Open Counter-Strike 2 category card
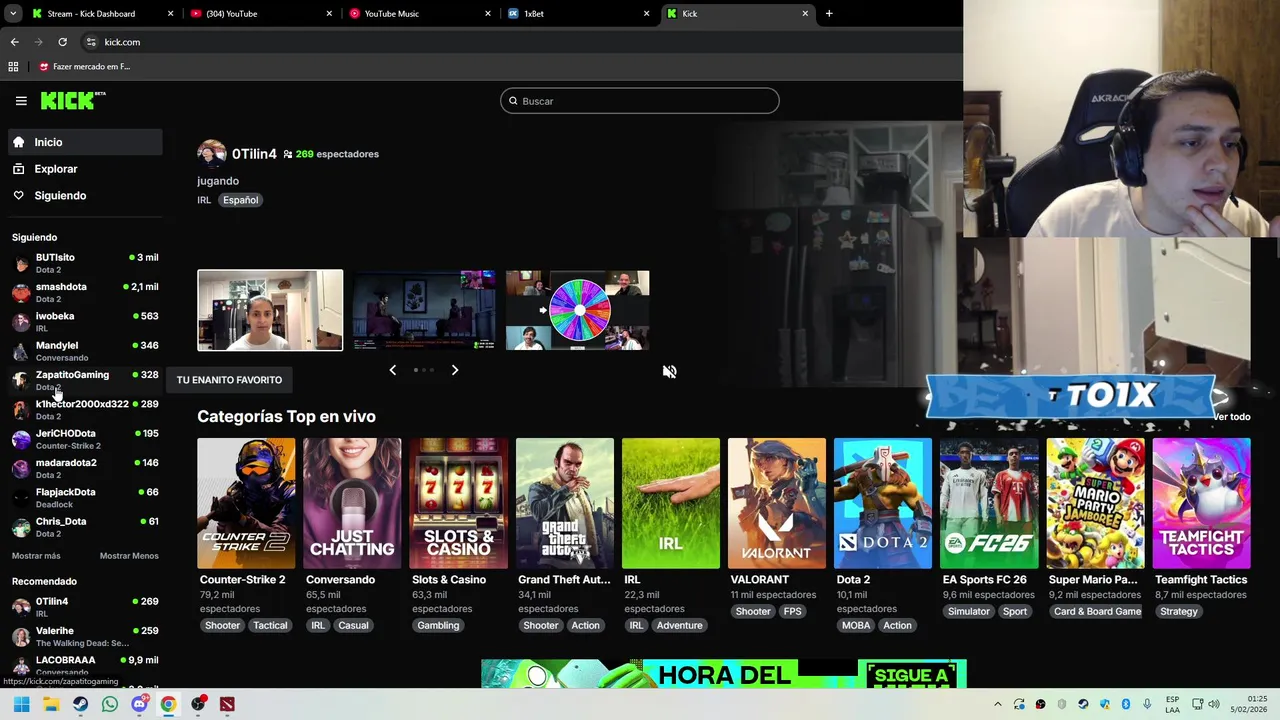This screenshot has width=1280, height=720. [246, 503]
